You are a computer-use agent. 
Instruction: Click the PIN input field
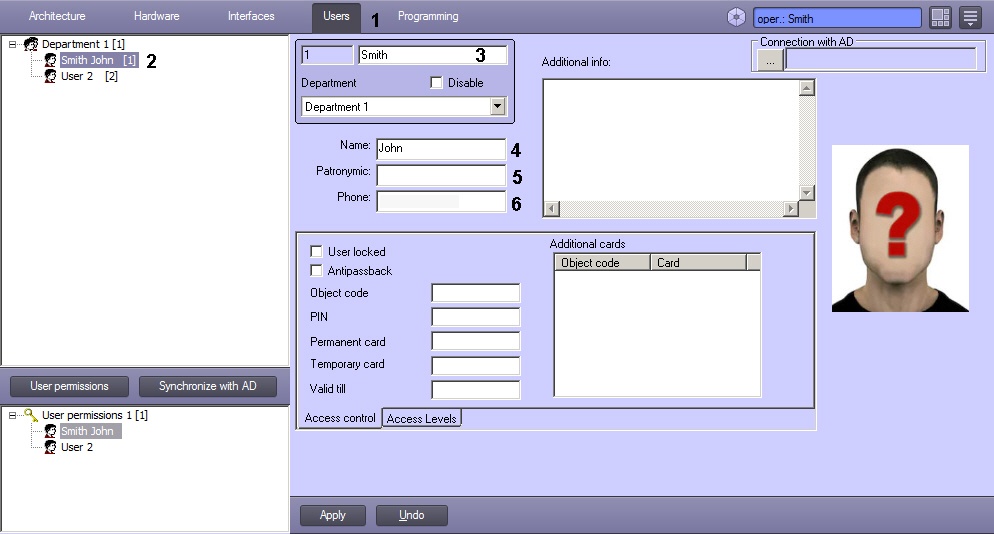point(475,316)
